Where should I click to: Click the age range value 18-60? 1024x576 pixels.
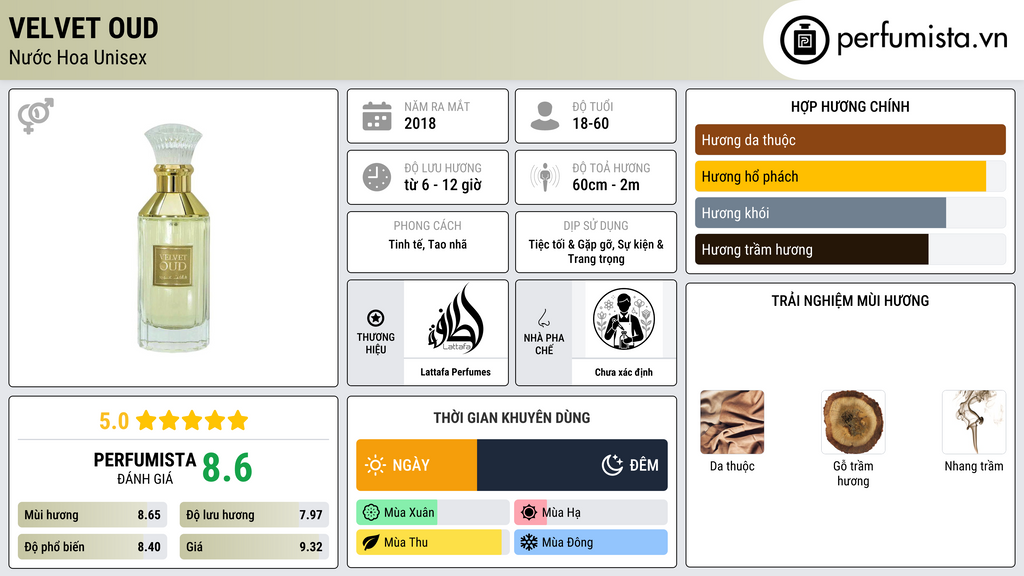pyautogui.click(x=590, y=123)
